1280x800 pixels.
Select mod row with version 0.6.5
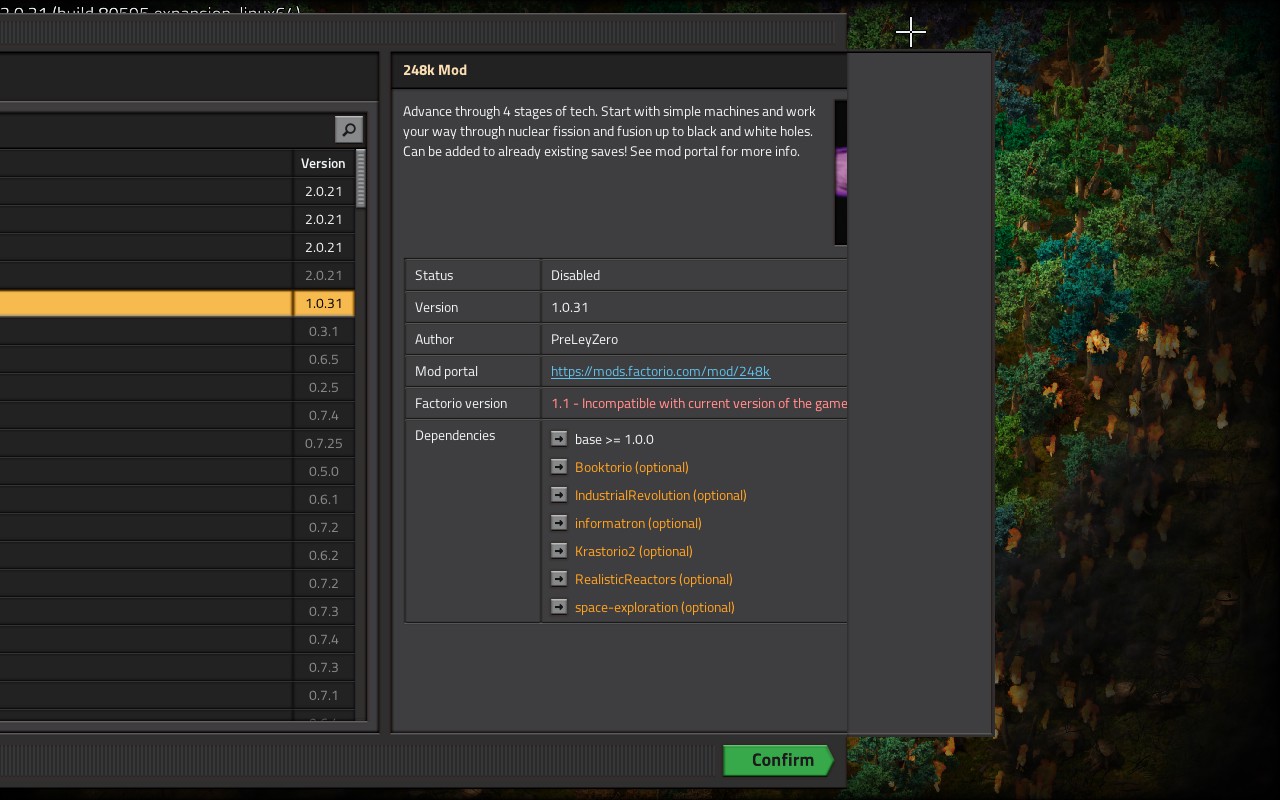coord(177,359)
